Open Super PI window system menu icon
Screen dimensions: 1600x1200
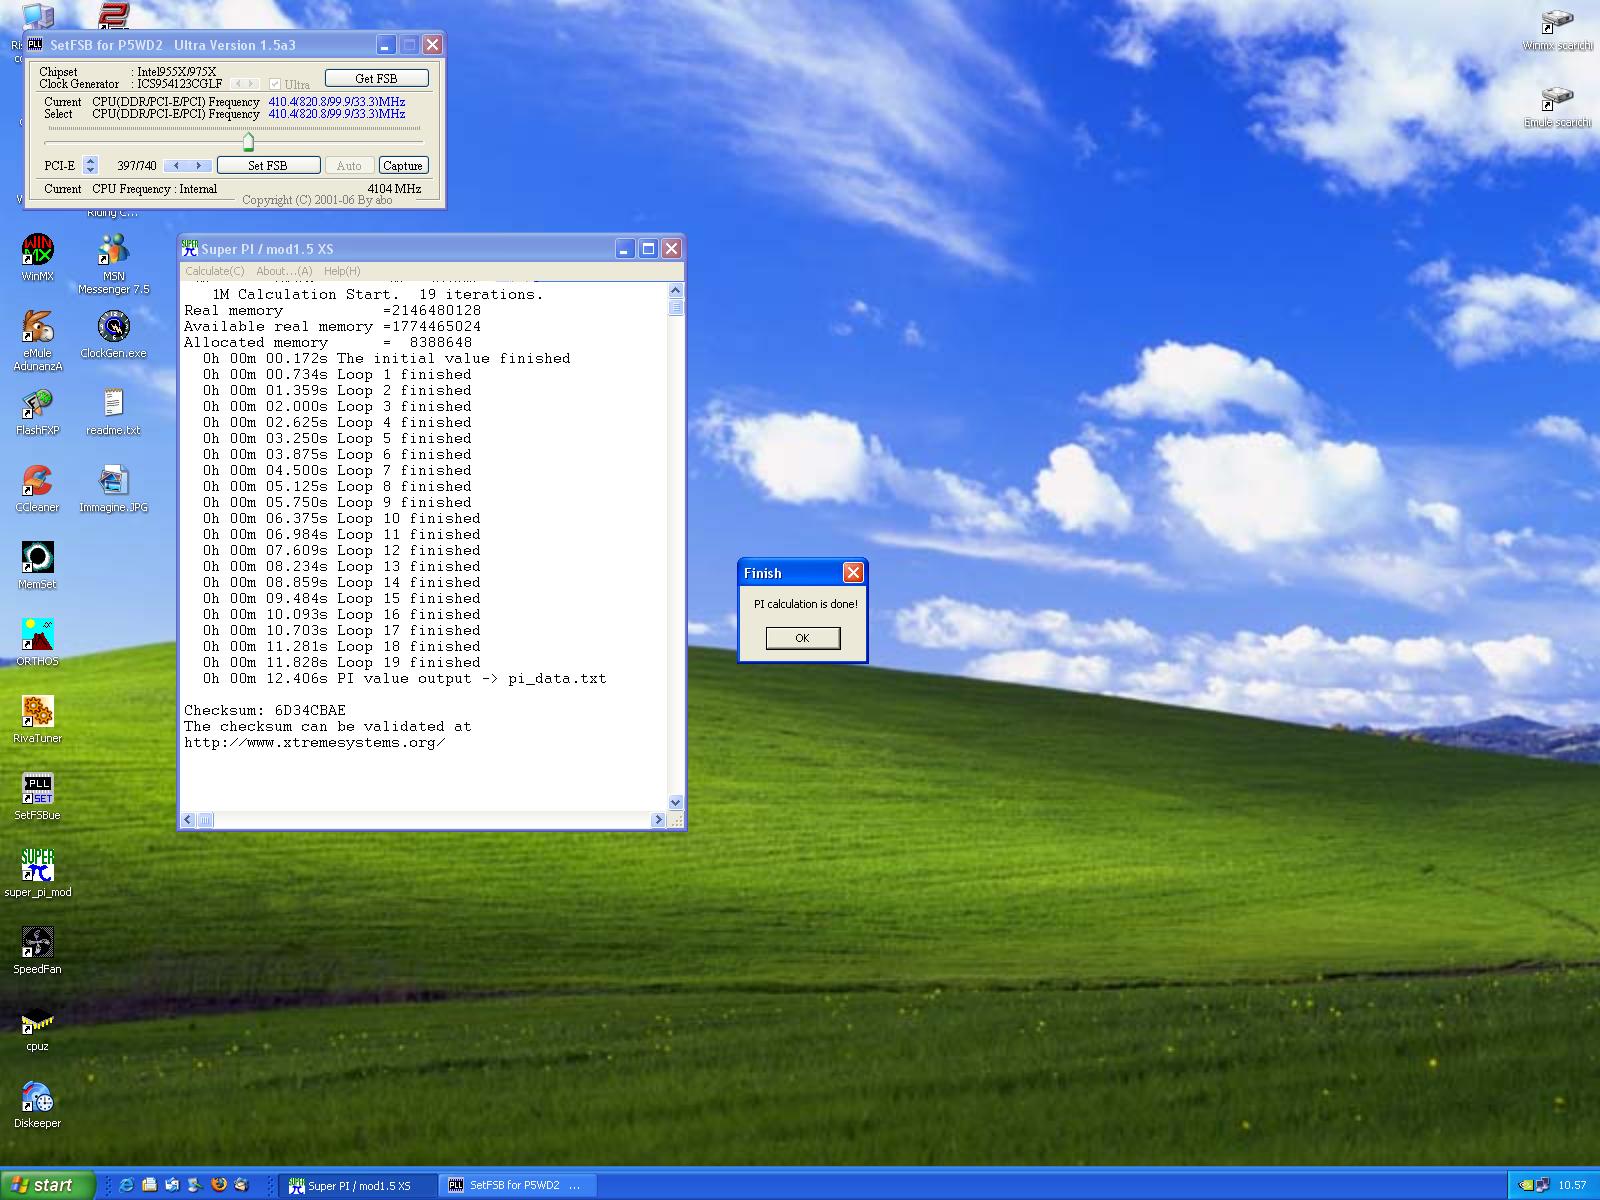click(x=190, y=249)
